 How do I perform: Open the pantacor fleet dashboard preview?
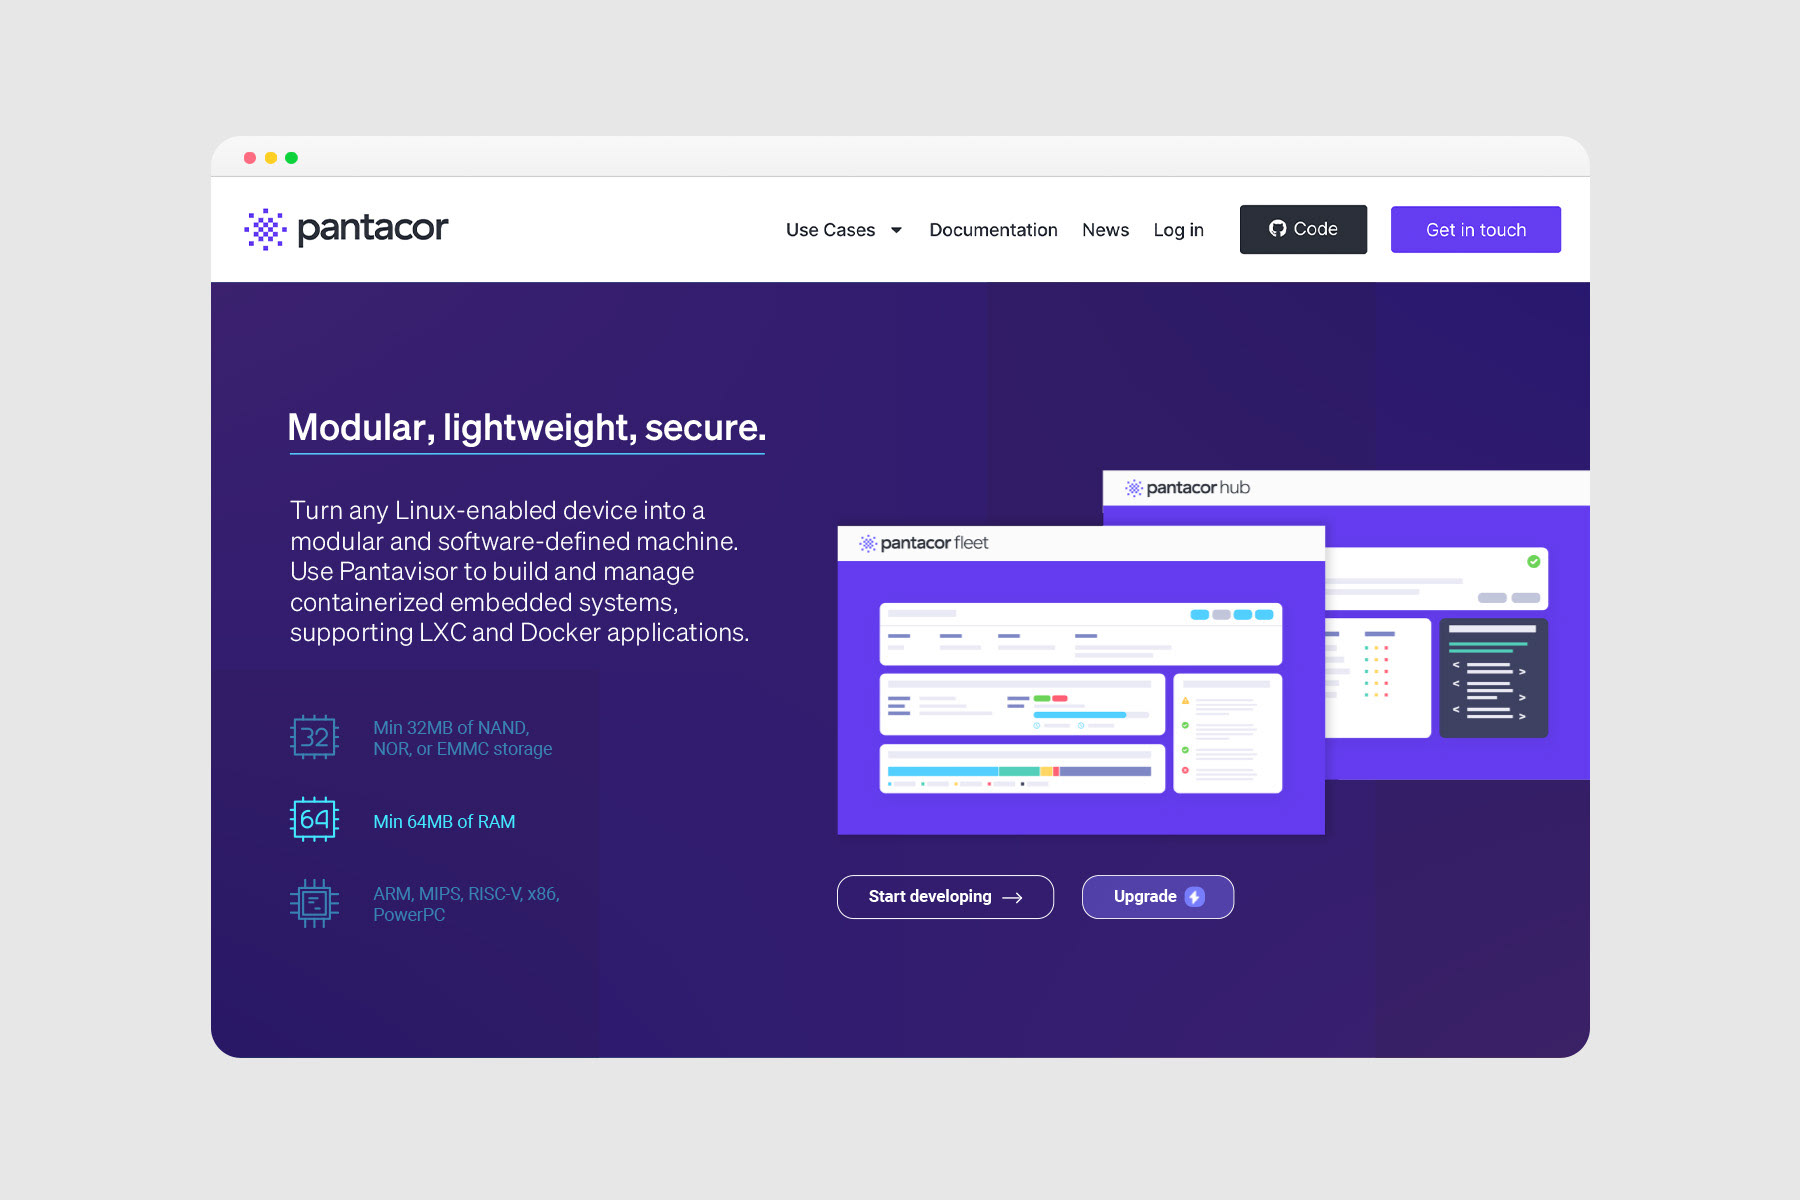pyautogui.click(x=1081, y=680)
